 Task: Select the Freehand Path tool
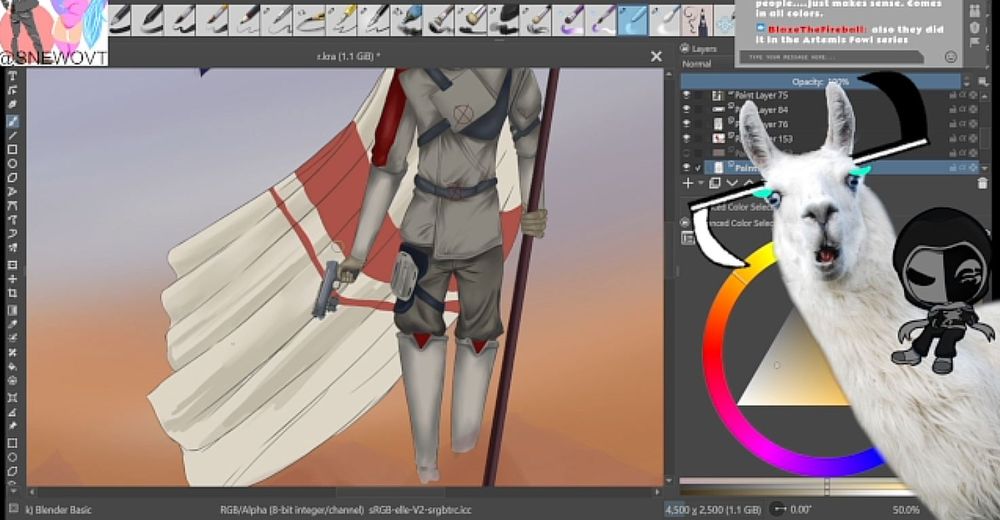pyautogui.click(x=12, y=219)
